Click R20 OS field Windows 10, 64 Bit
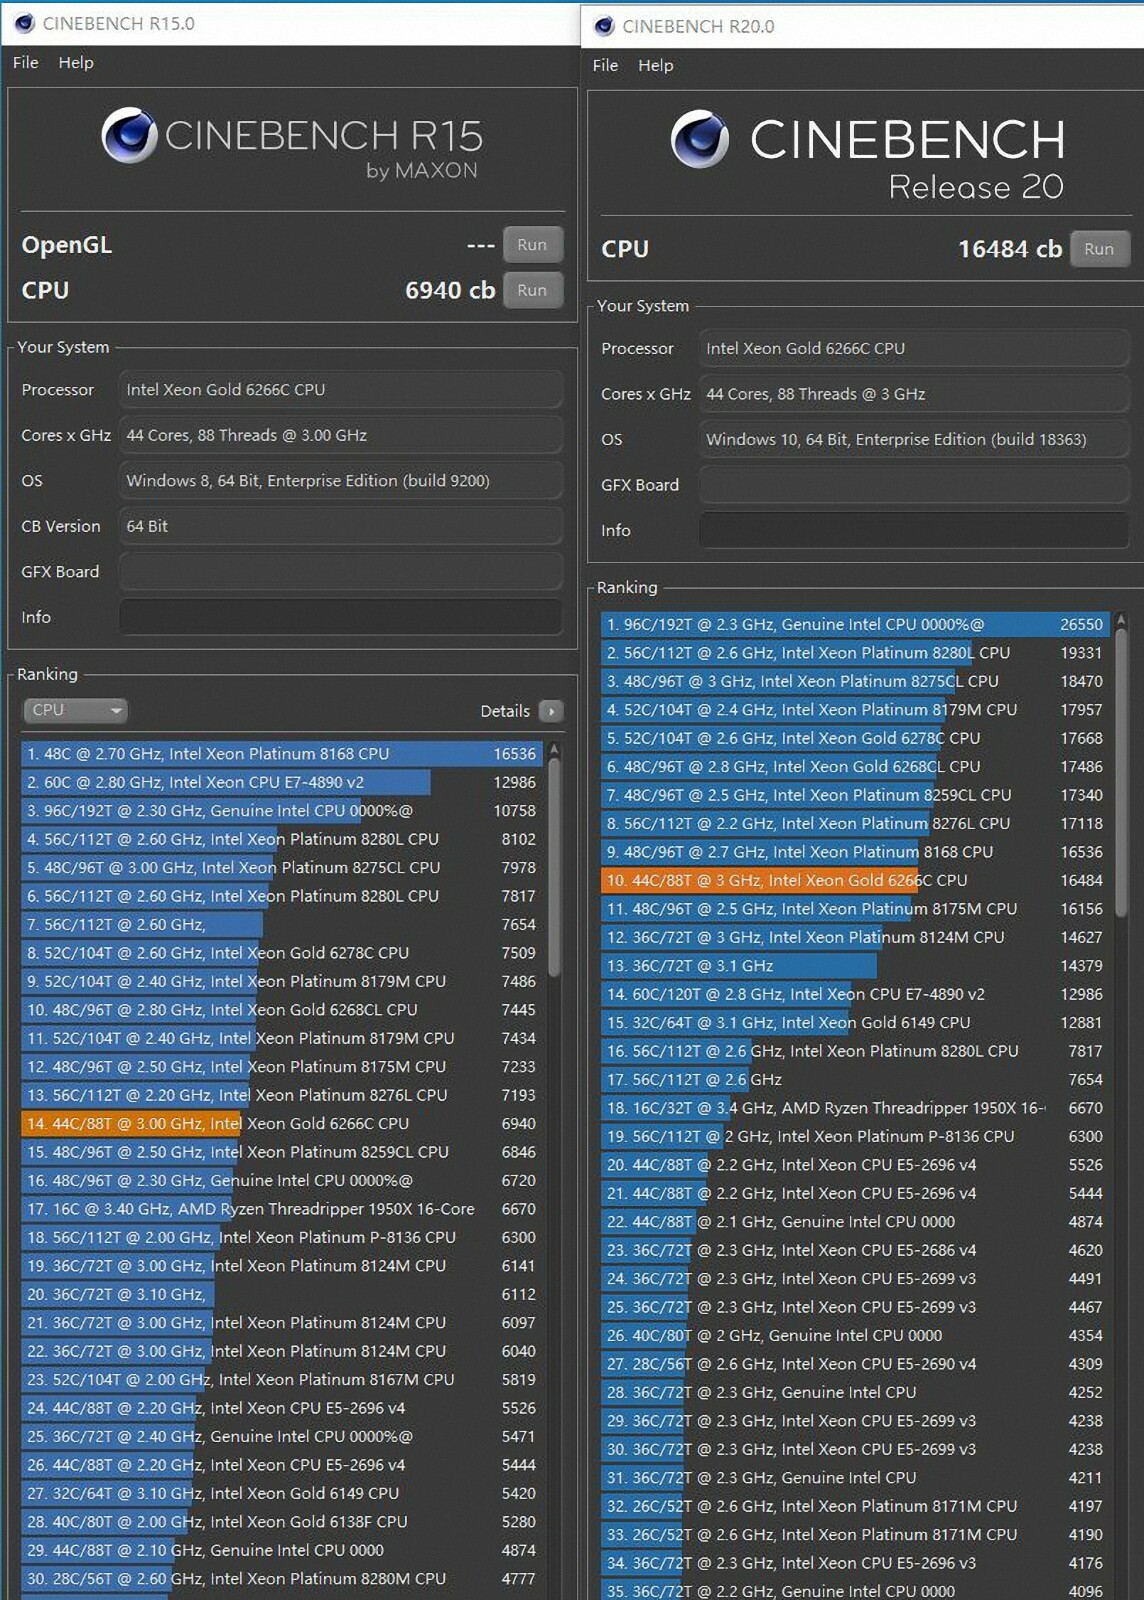1144x1600 pixels. click(914, 439)
